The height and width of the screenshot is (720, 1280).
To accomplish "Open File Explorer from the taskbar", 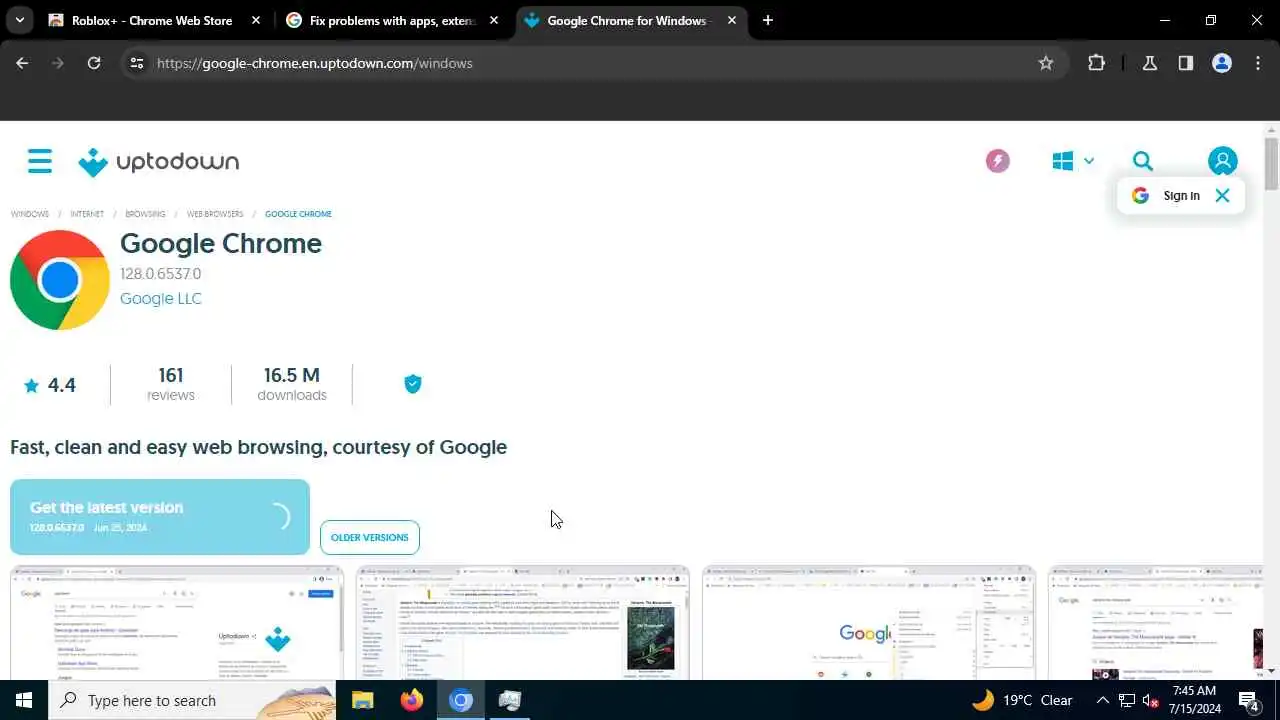I will pyautogui.click(x=362, y=700).
